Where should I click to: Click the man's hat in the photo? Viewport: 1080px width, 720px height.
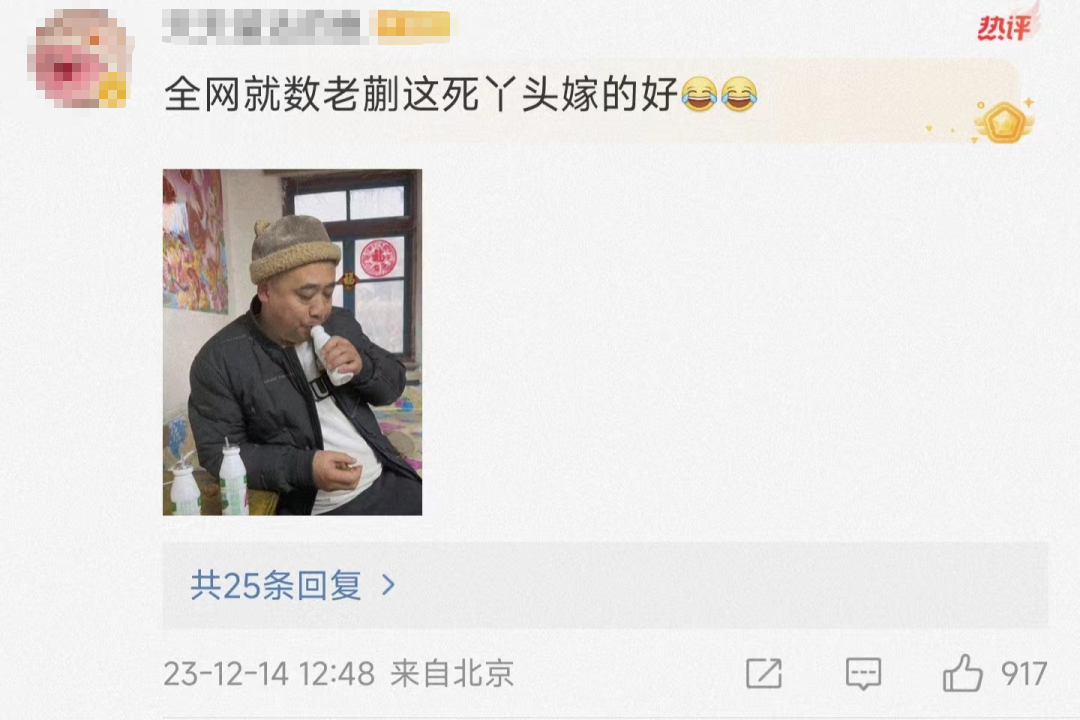click(x=294, y=248)
